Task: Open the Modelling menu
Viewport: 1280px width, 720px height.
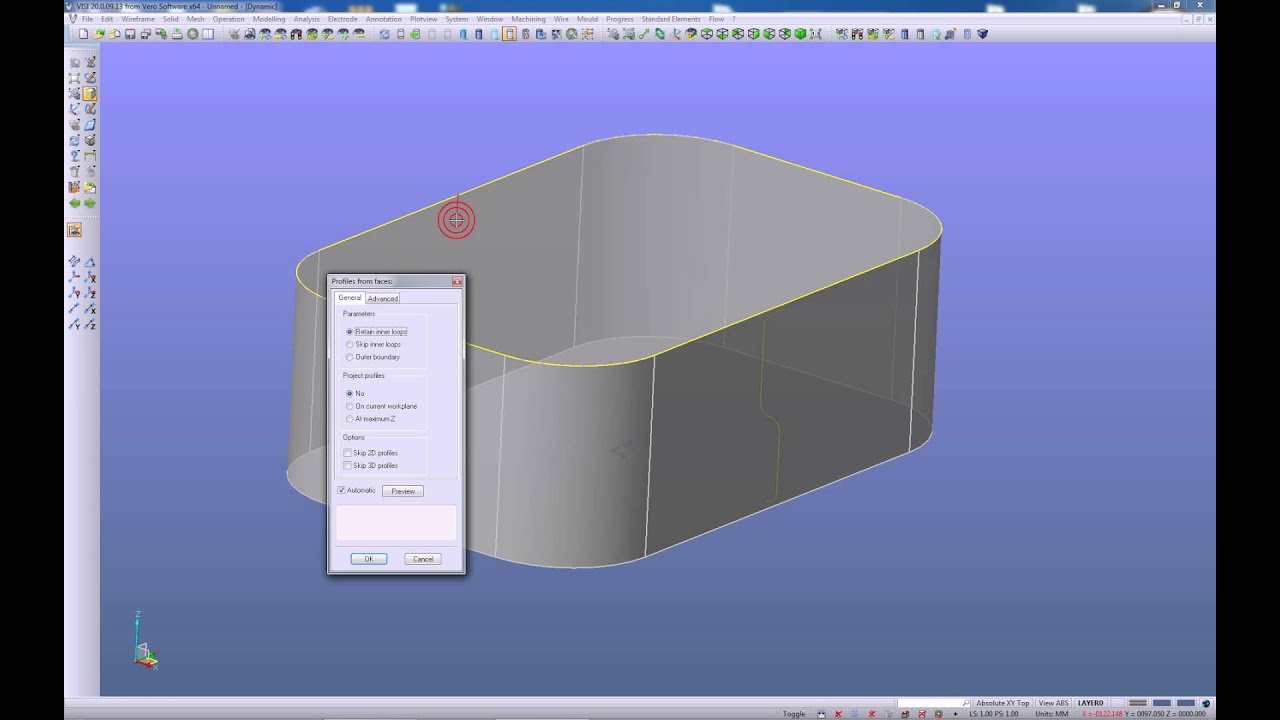Action: [x=269, y=19]
